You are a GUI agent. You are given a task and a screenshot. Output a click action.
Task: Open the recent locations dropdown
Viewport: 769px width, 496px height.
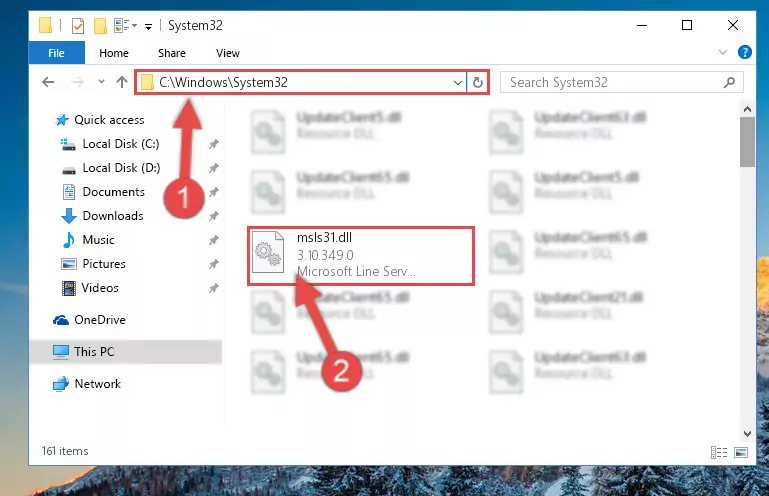pos(101,82)
